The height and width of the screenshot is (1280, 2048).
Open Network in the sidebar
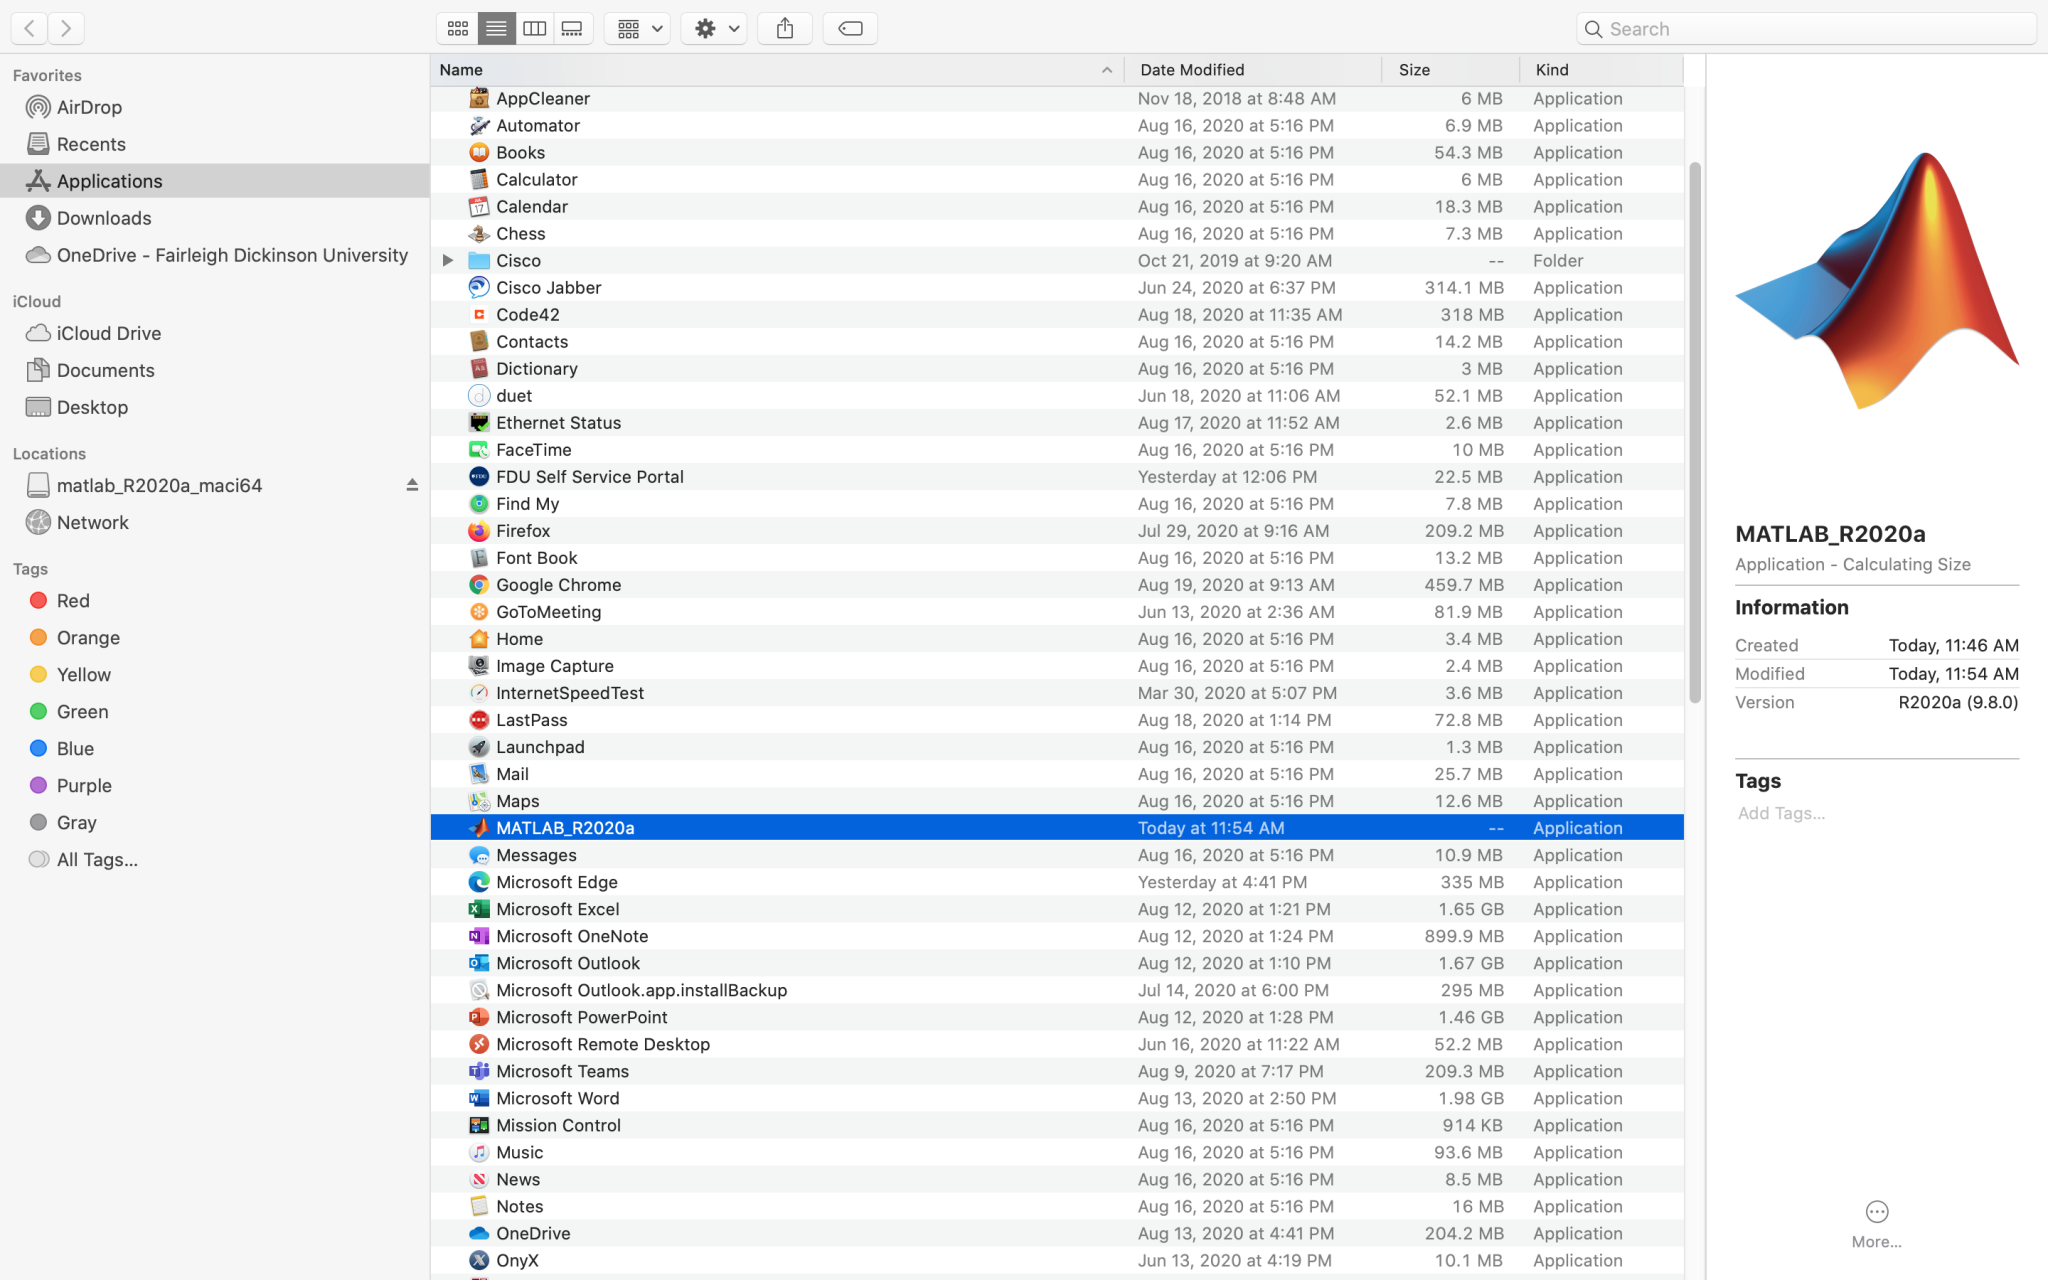pos(215,522)
